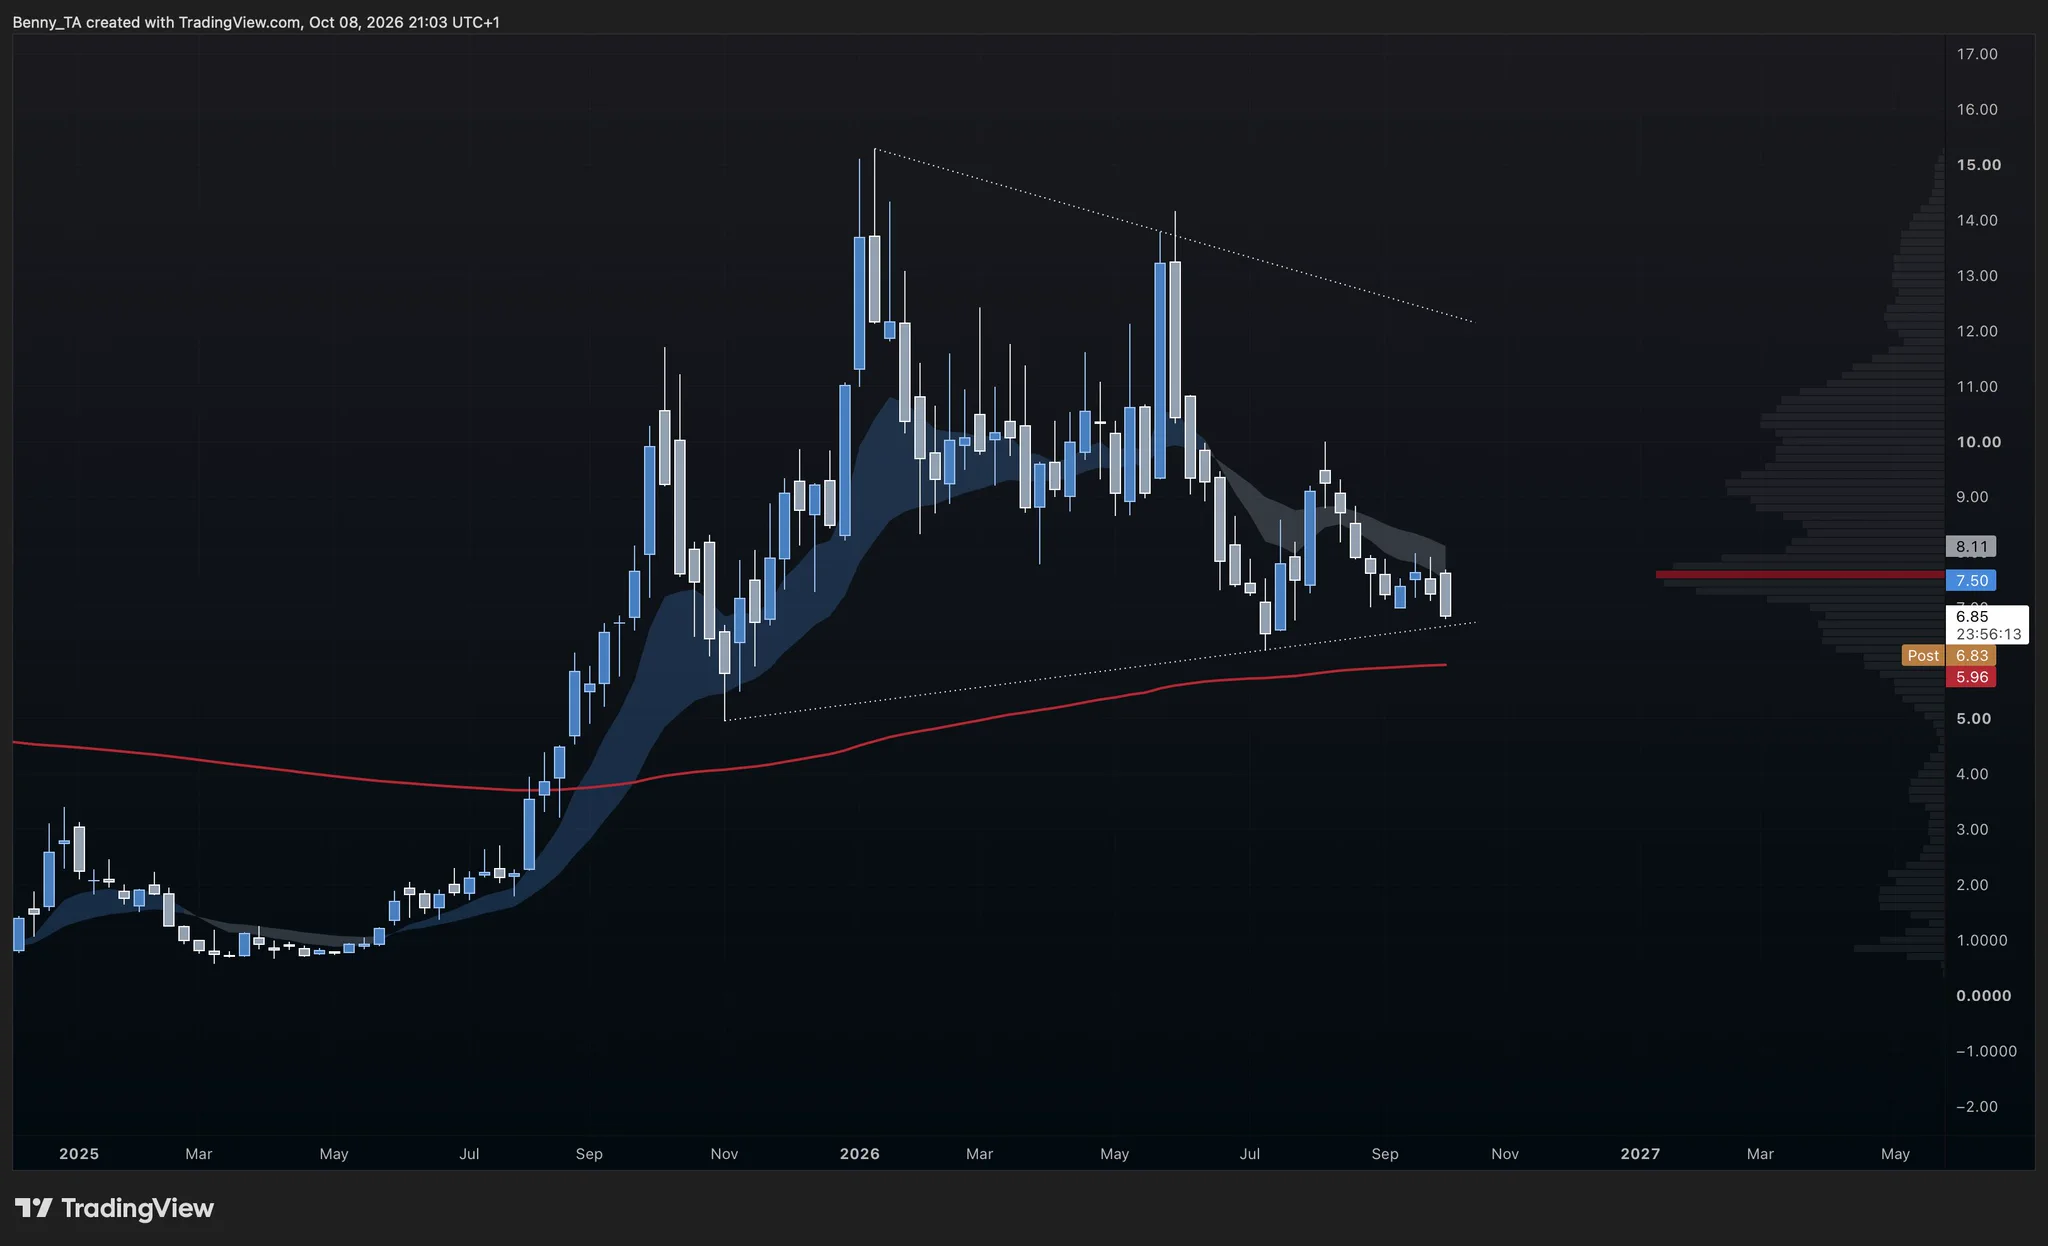
Task: Click the 10.00 price scale label
Action: click(x=1979, y=442)
